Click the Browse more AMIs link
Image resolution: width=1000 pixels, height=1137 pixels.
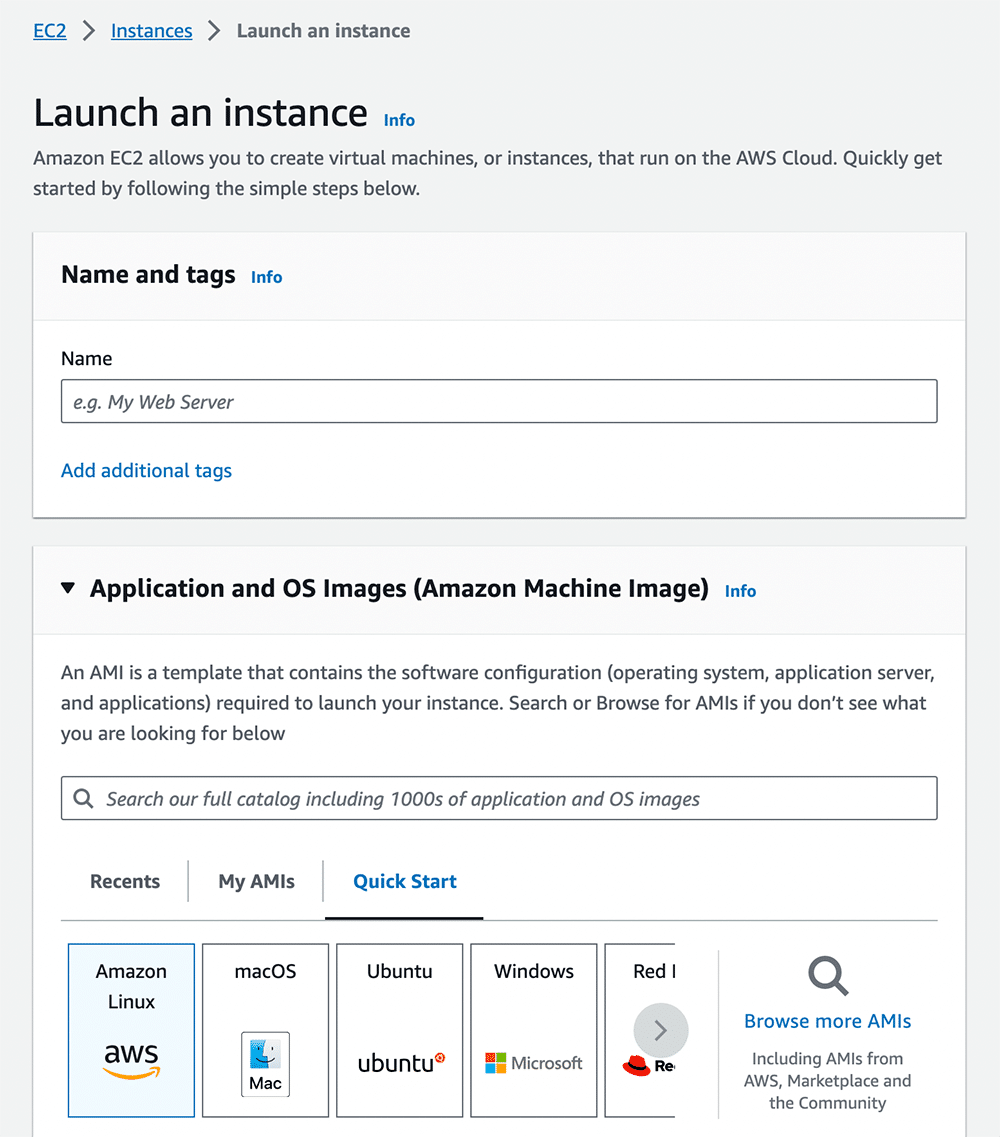tap(827, 1020)
